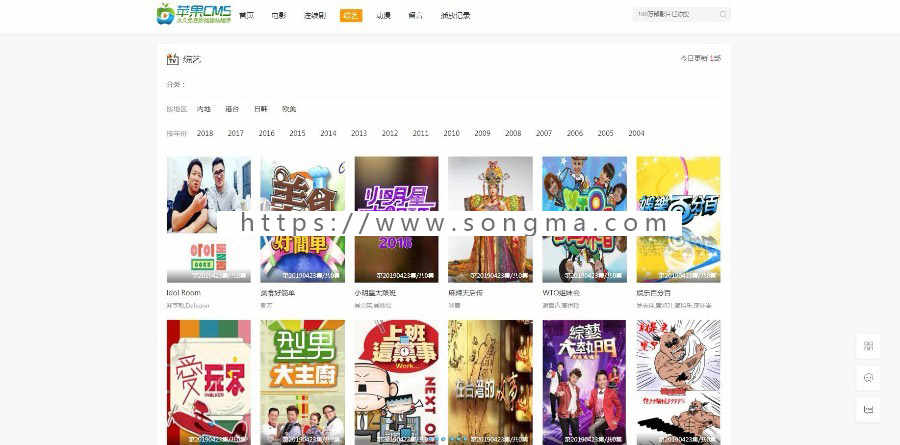Filter by year 2016

pyautogui.click(x=266, y=133)
